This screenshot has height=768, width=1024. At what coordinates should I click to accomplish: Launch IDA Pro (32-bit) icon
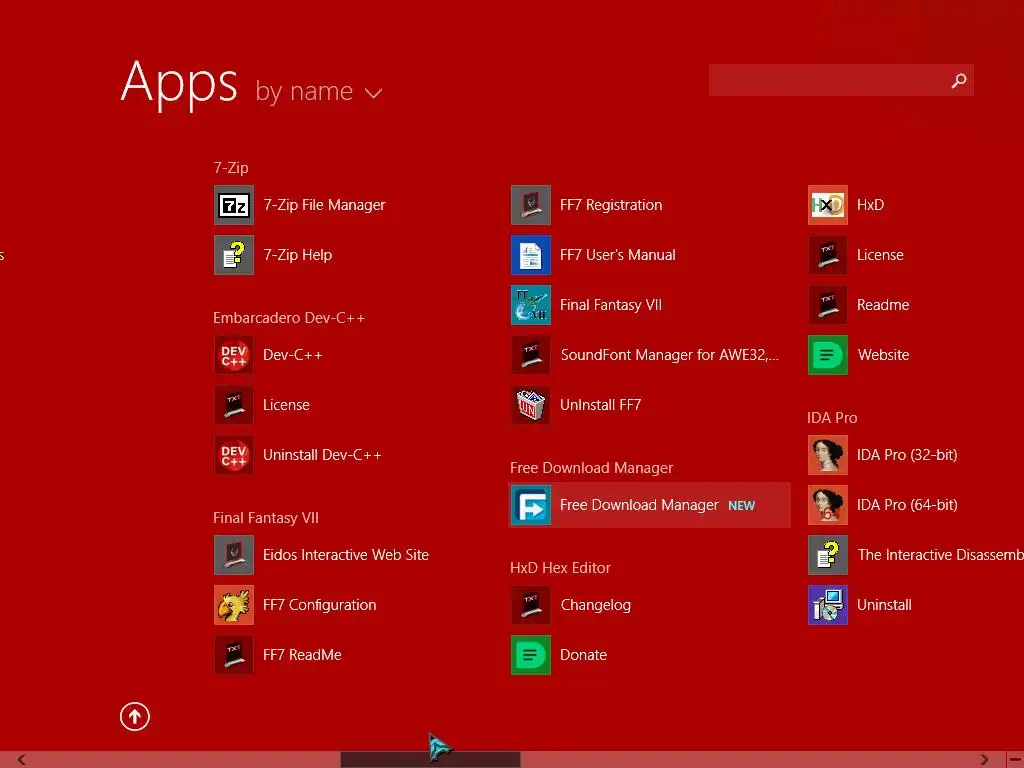tap(828, 455)
